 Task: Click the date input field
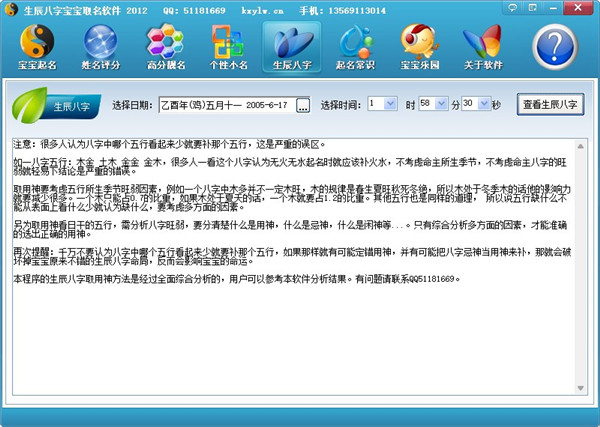[x=227, y=105]
